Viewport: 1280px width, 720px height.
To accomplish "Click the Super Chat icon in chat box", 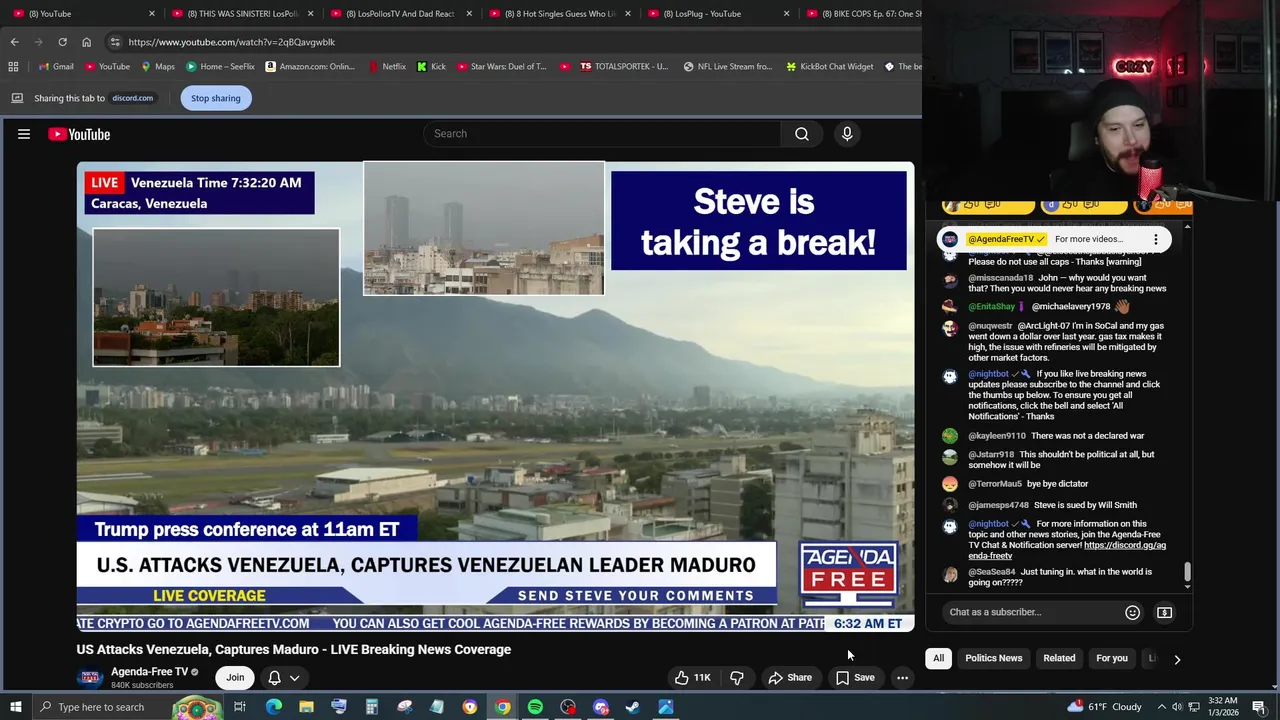I will coord(1164,612).
